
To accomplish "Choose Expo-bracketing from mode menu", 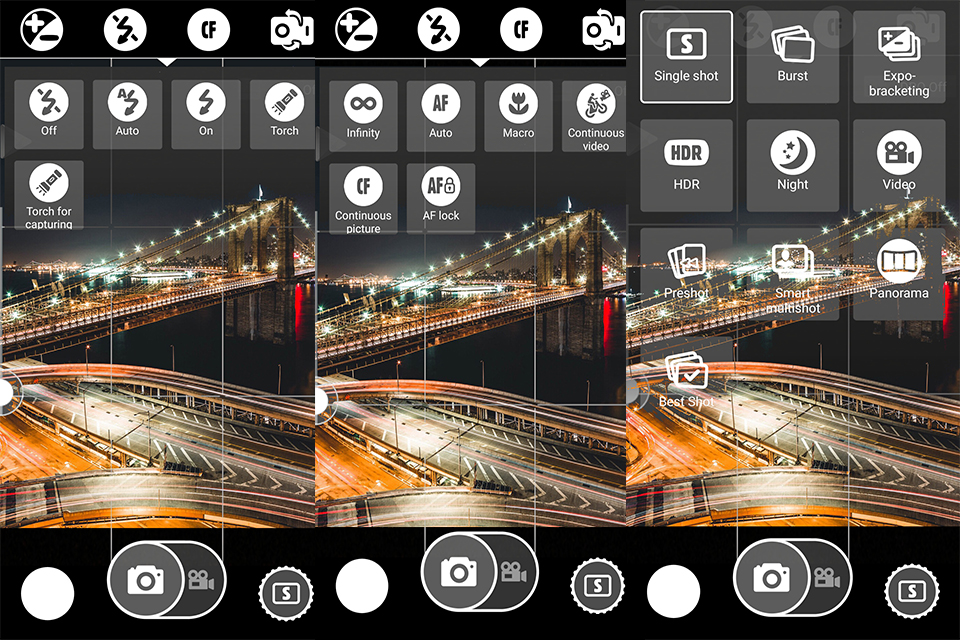I will pyautogui.click(x=898, y=58).
